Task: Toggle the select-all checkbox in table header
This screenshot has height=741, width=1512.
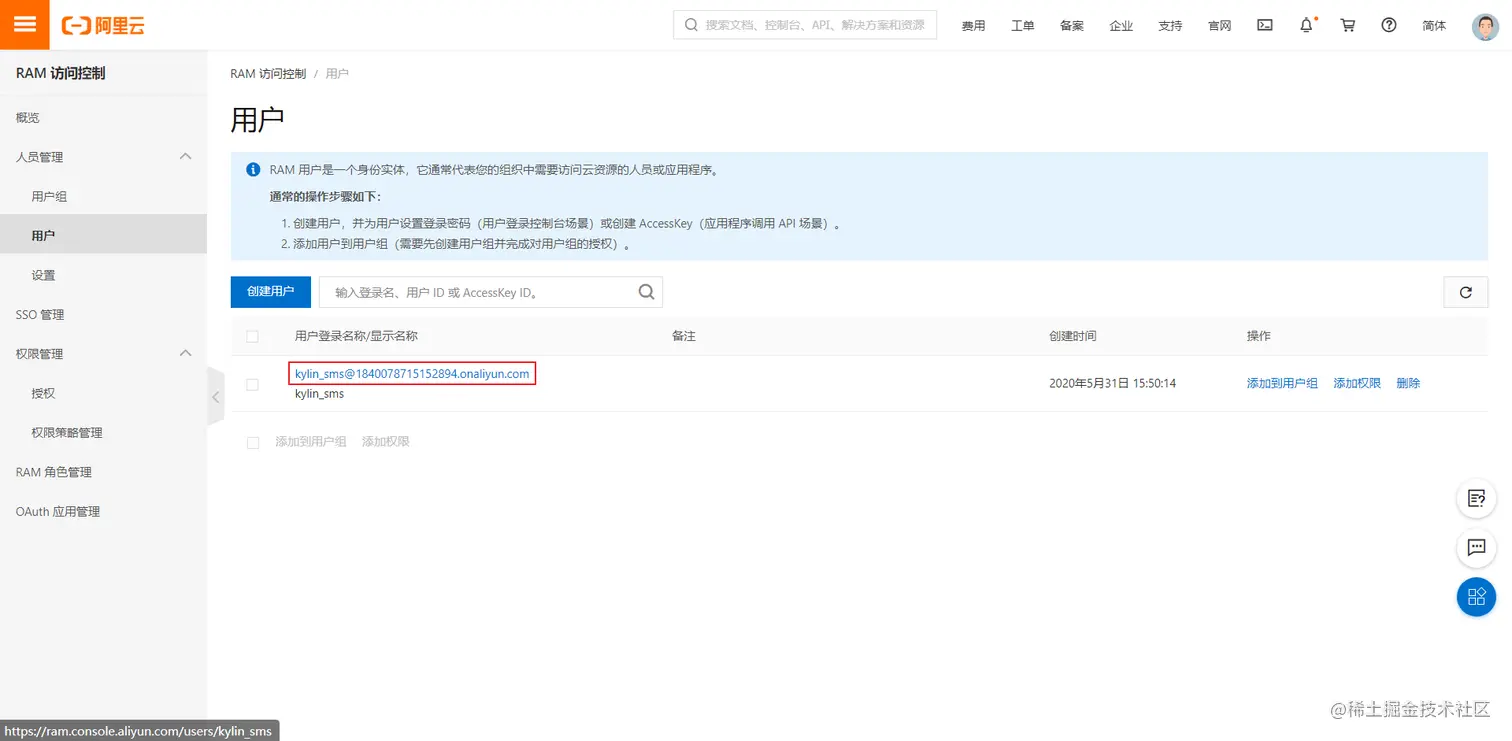Action: coord(252,336)
